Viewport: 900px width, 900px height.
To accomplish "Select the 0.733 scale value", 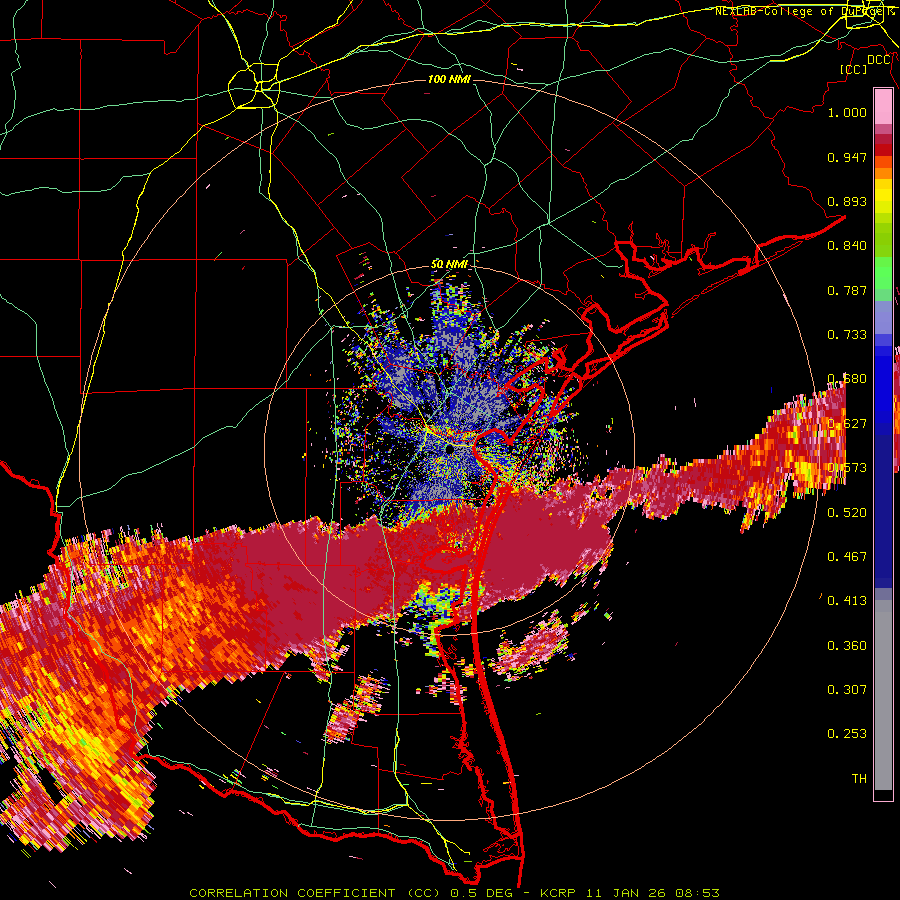I will pos(847,335).
